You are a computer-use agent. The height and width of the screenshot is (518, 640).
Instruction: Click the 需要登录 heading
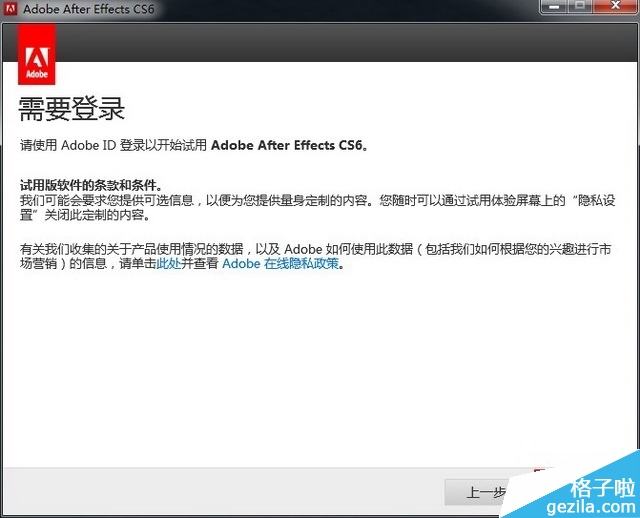tap(72, 109)
